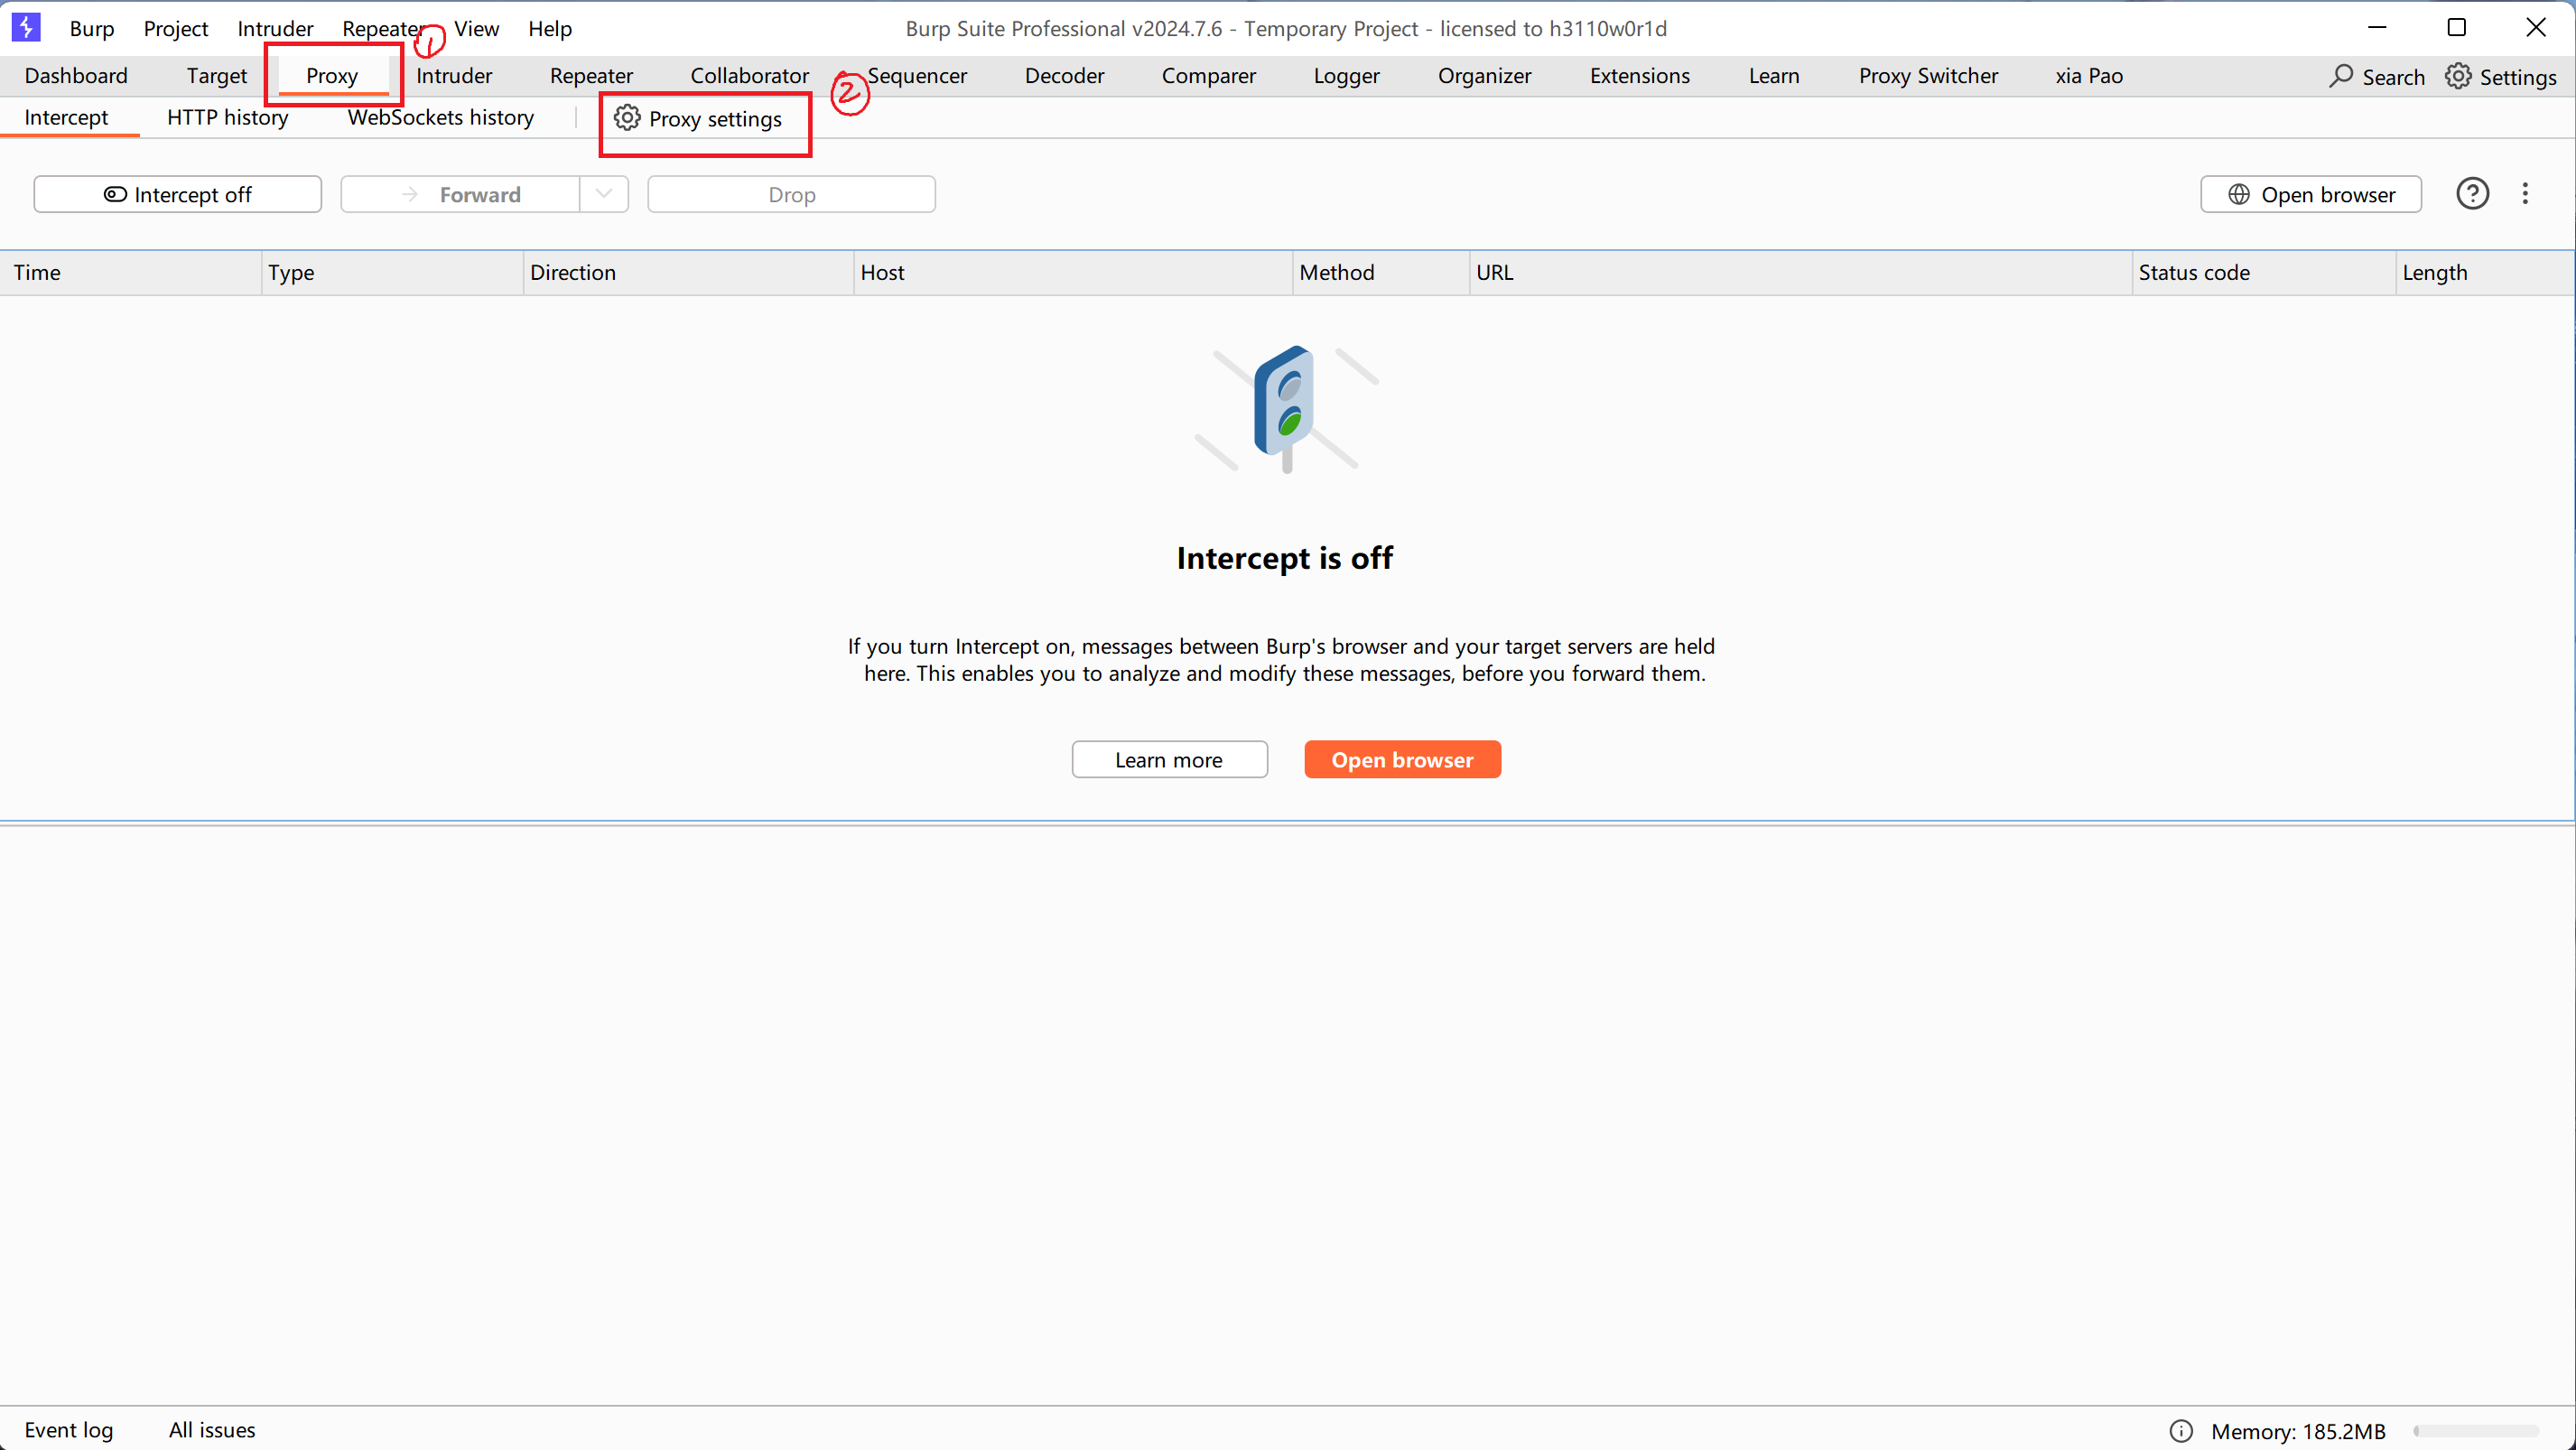Expand the Forward dropdown arrow
This screenshot has height=1450, width=2576.
604,195
